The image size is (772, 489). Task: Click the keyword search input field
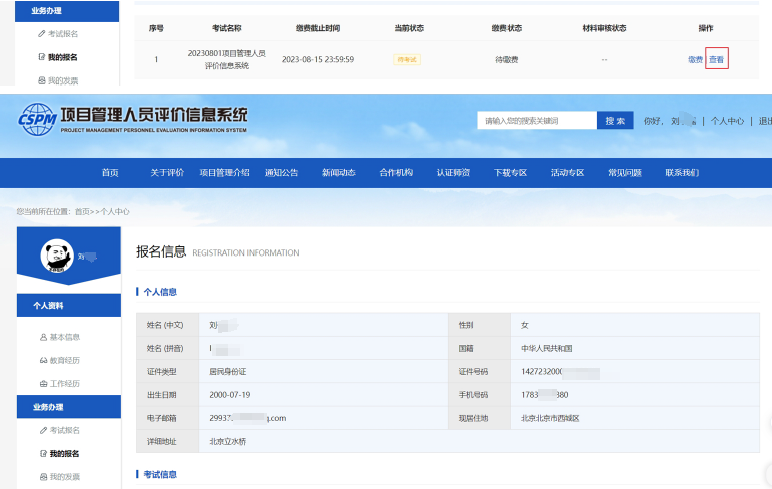[537, 121]
